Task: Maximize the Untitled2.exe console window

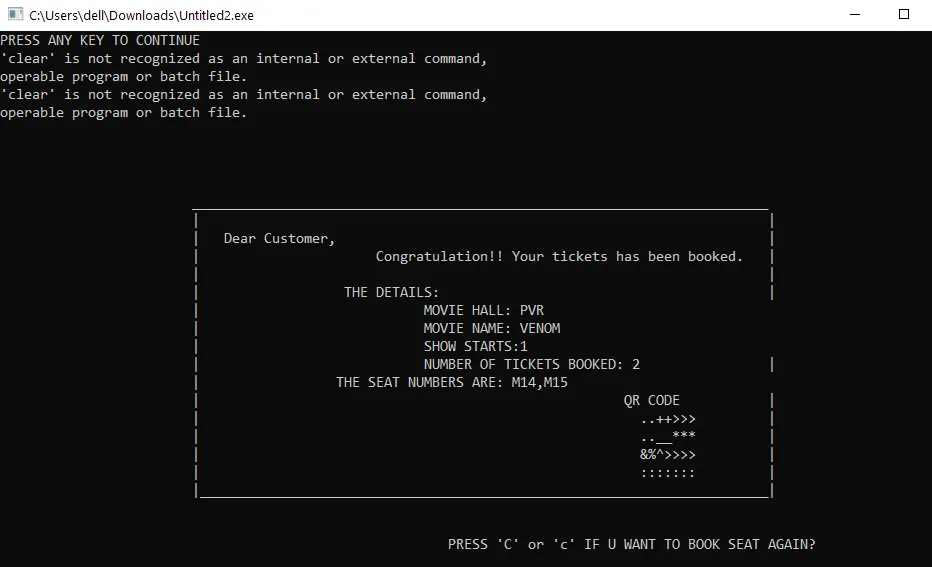Action: tap(904, 15)
